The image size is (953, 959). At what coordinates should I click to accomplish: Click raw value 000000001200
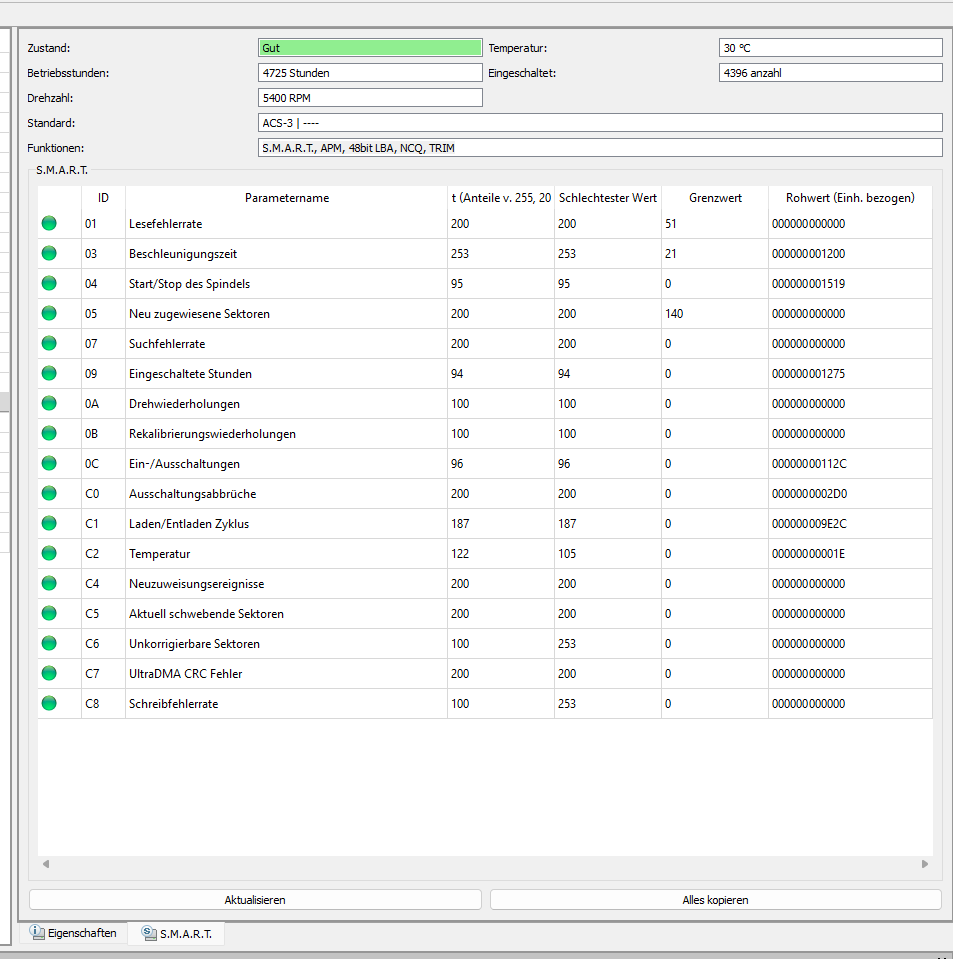tap(808, 254)
